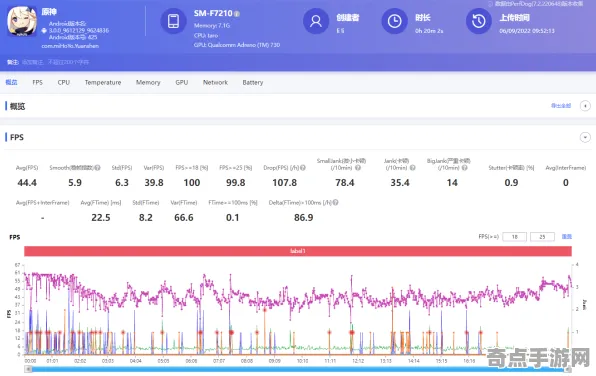The width and height of the screenshot is (596, 376).
Task: Click help icon beside Drop(FPS) metric
Action: click(303, 168)
